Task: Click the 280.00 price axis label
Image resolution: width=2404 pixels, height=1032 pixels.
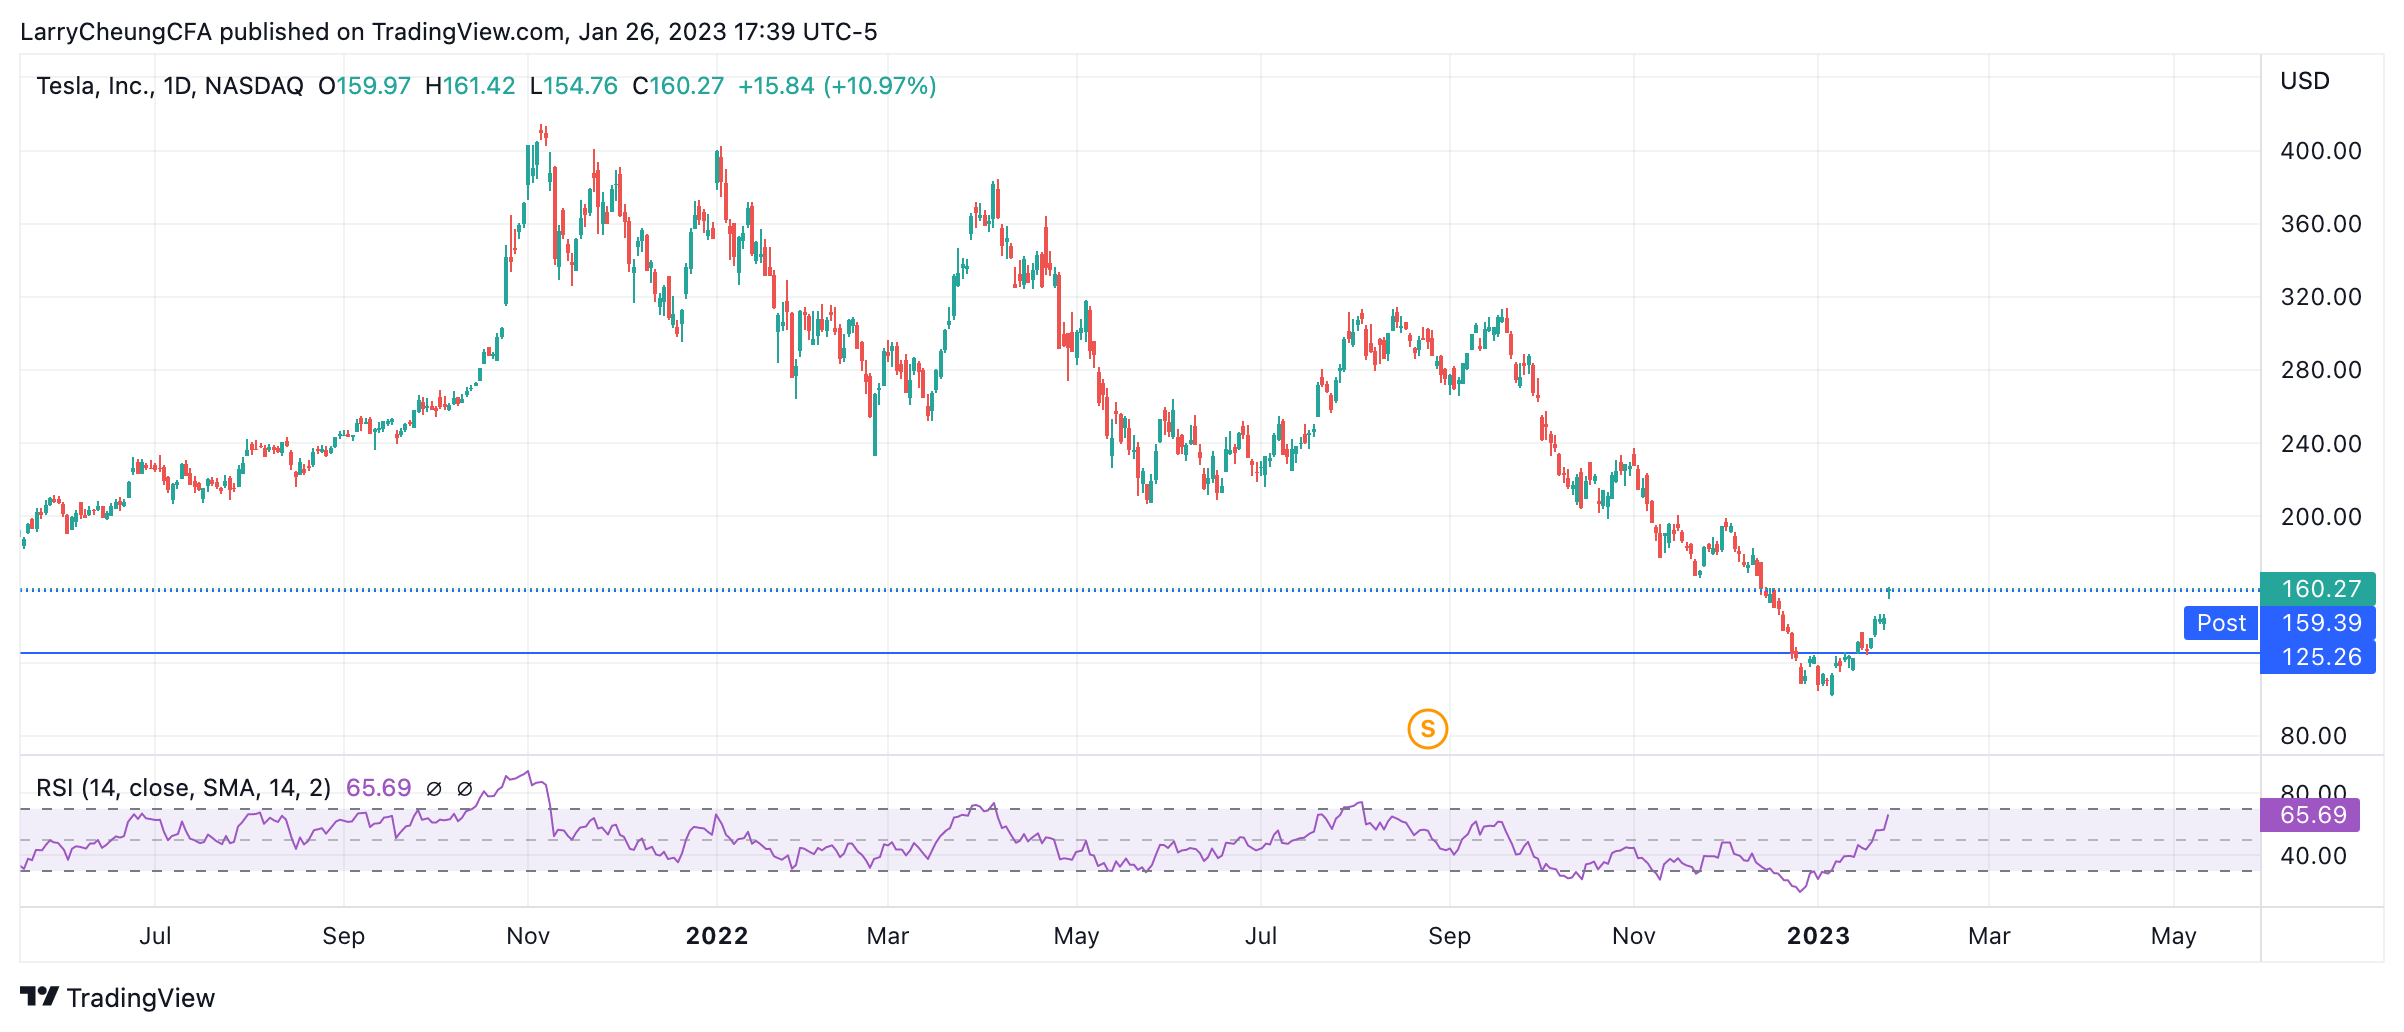Action: [x=2321, y=370]
